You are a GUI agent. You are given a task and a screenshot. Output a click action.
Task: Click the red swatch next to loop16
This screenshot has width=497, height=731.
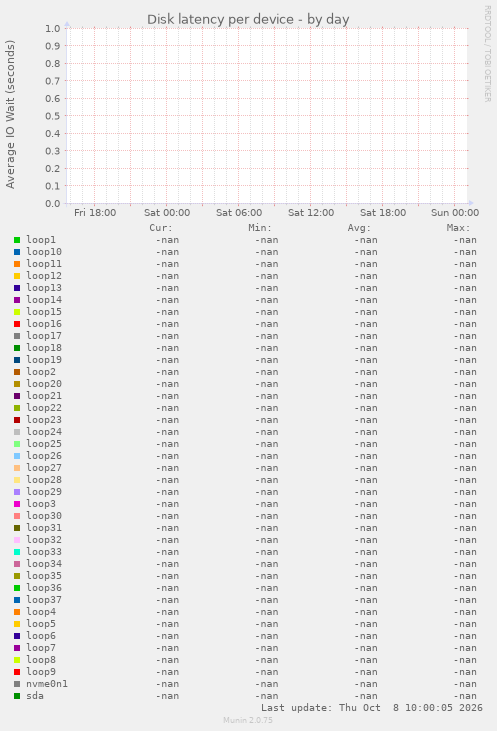[x=17, y=324]
